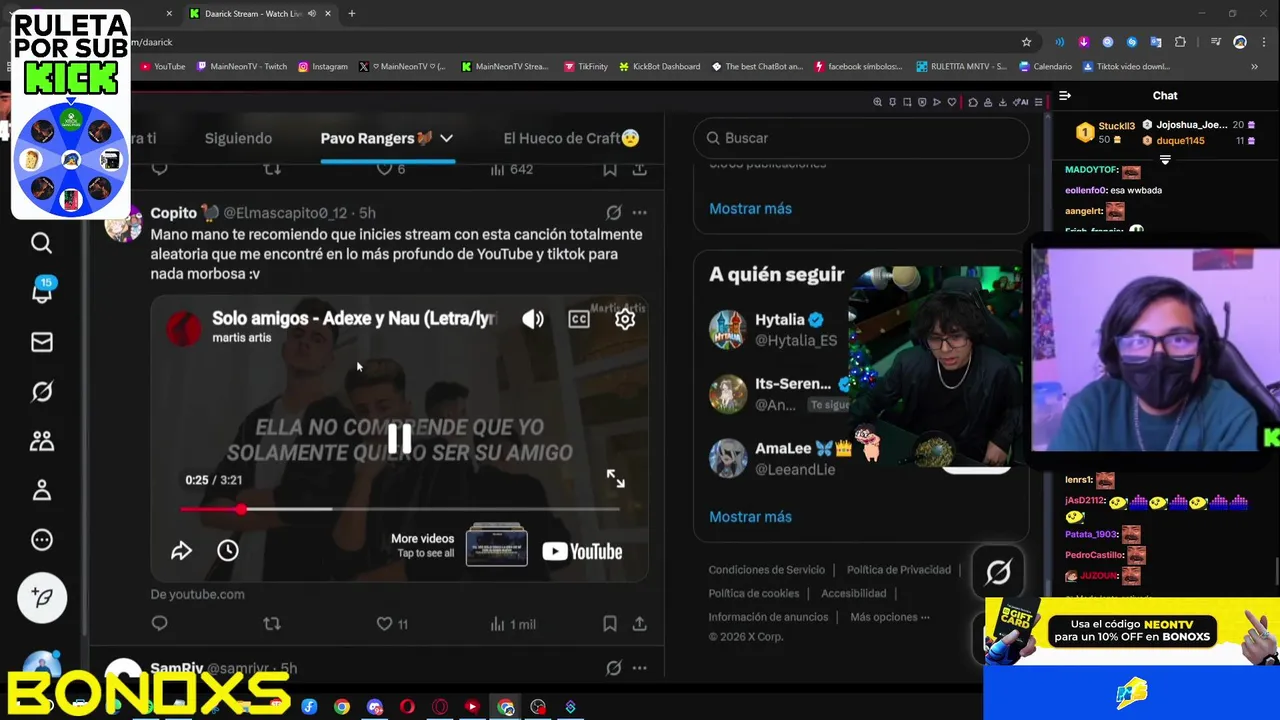The image size is (1280, 720).
Task: Open Communities icon in X sidebar
Action: pos(41,441)
